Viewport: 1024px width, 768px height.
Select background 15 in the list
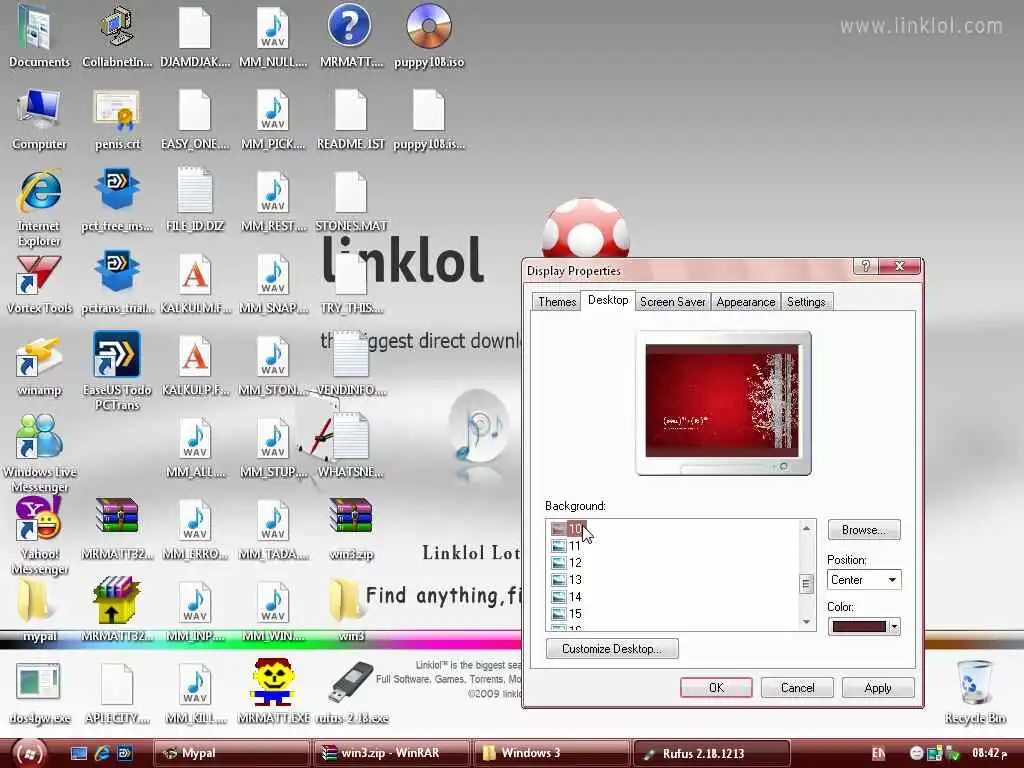click(567, 613)
